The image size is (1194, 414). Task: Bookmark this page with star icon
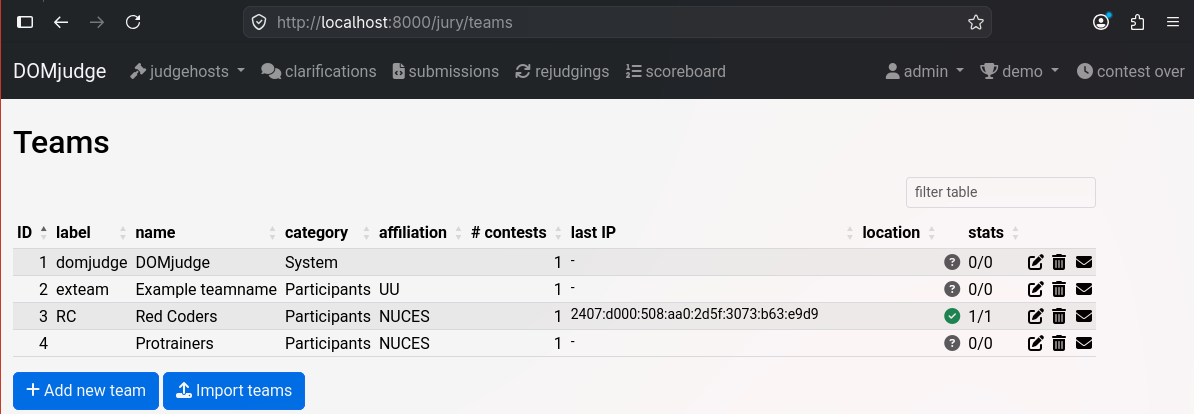(975, 22)
